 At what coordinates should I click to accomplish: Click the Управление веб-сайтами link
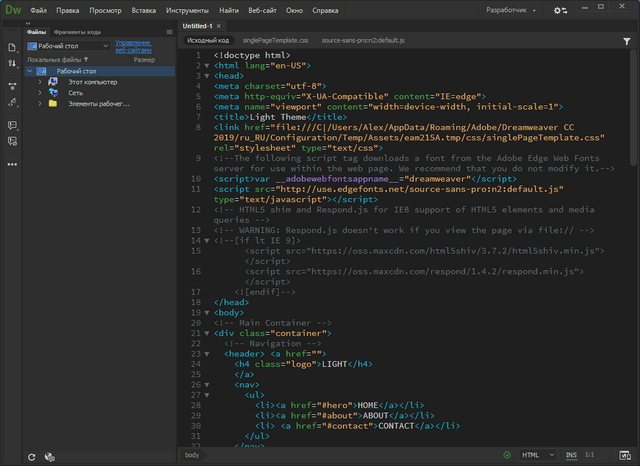pos(134,46)
